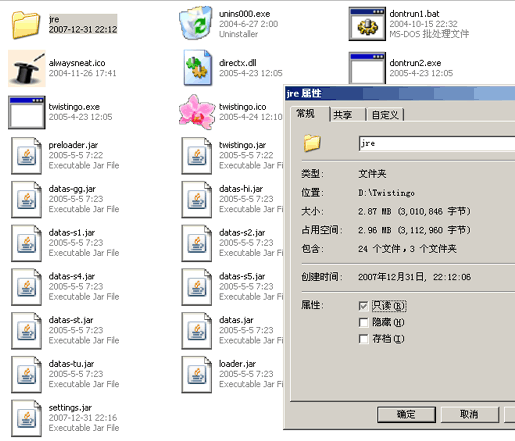Click the folder icon in jre properties dialog
This screenshot has height=441, width=515.
coord(312,143)
